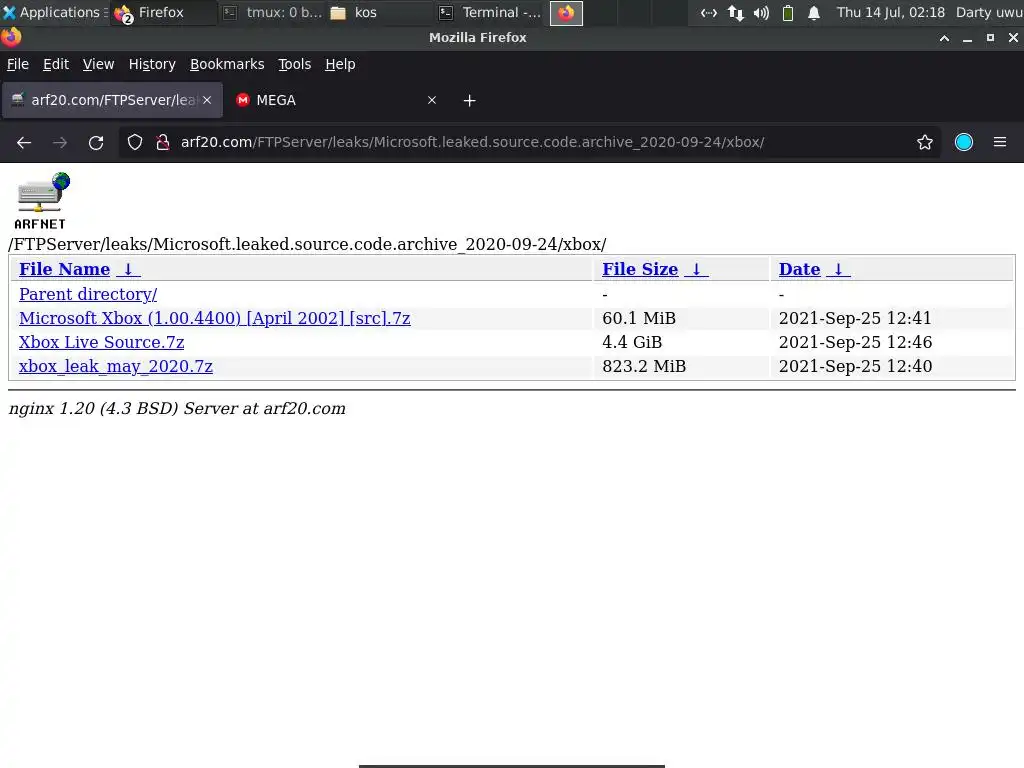Download Xbox Live Source.7z
The height and width of the screenshot is (768, 1024).
click(102, 342)
